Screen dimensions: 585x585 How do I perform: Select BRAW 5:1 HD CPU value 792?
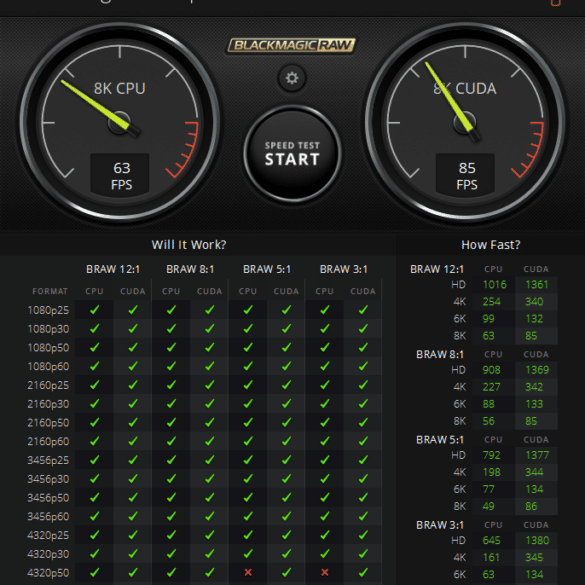click(x=491, y=455)
